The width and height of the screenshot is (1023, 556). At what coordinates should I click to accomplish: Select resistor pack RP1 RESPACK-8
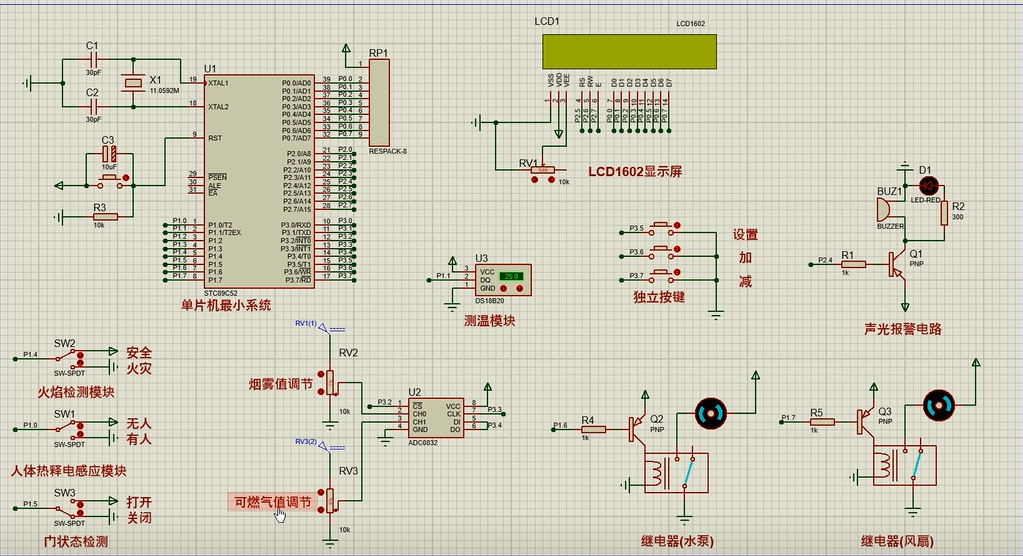[x=380, y=102]
